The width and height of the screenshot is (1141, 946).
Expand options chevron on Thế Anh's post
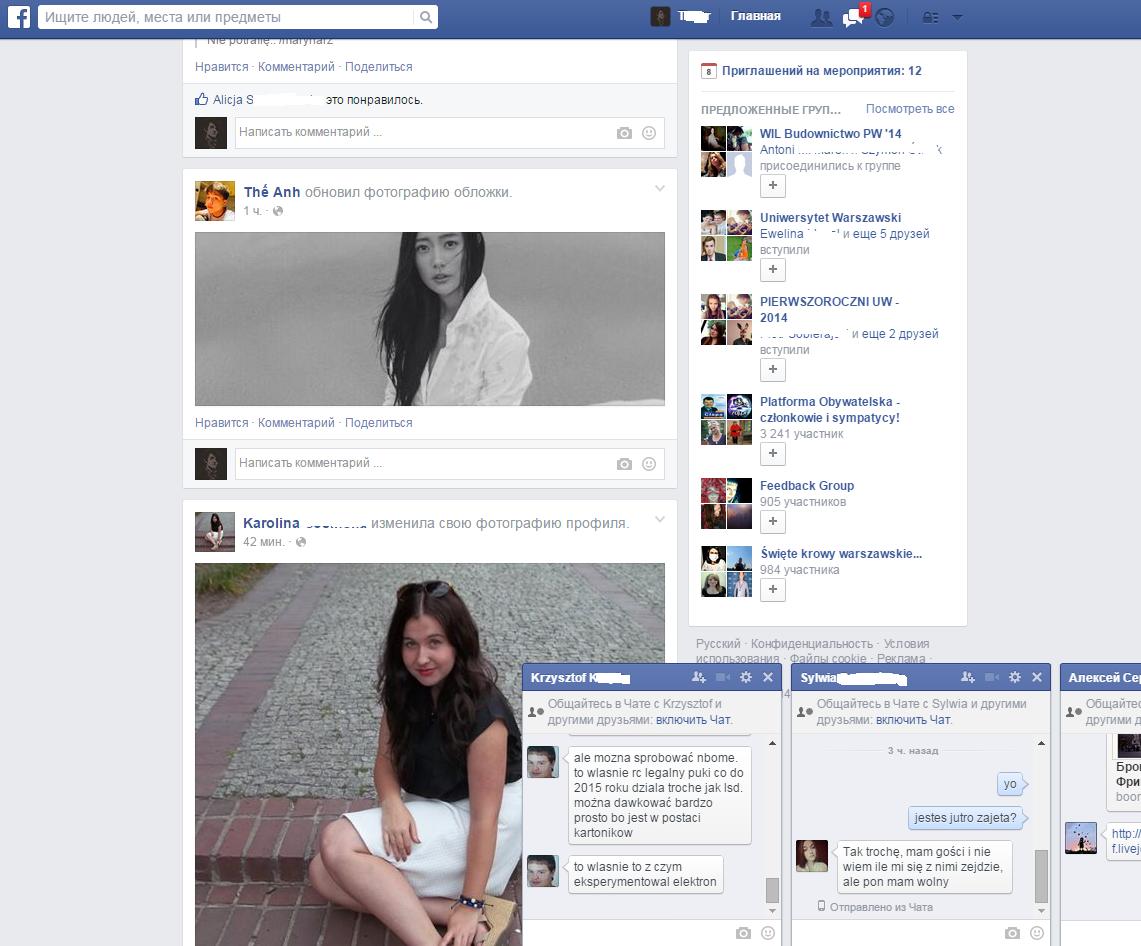tap(659, 188)
